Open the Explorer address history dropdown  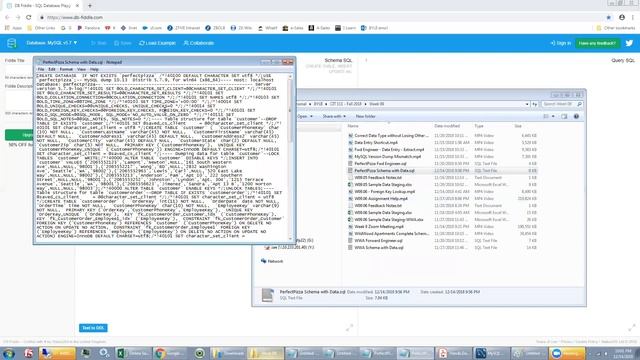[x=527, y=104]
